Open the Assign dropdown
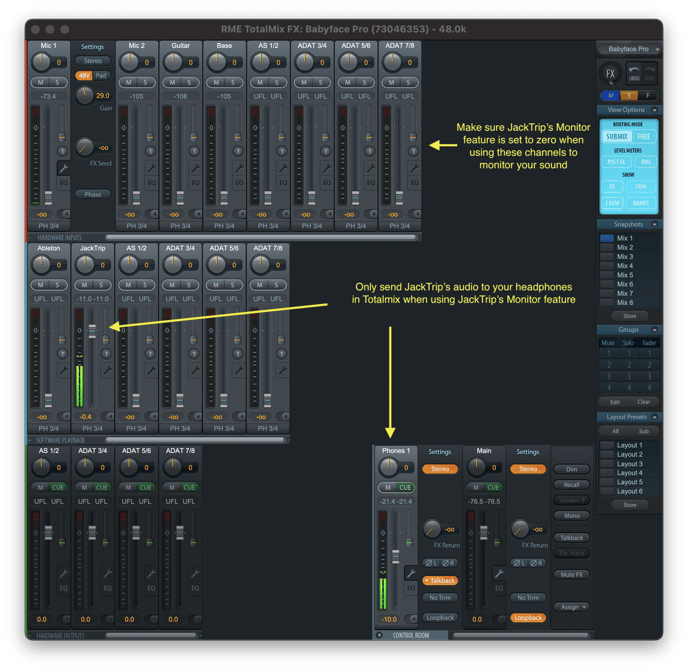688x671 pixels. (572, 607)
